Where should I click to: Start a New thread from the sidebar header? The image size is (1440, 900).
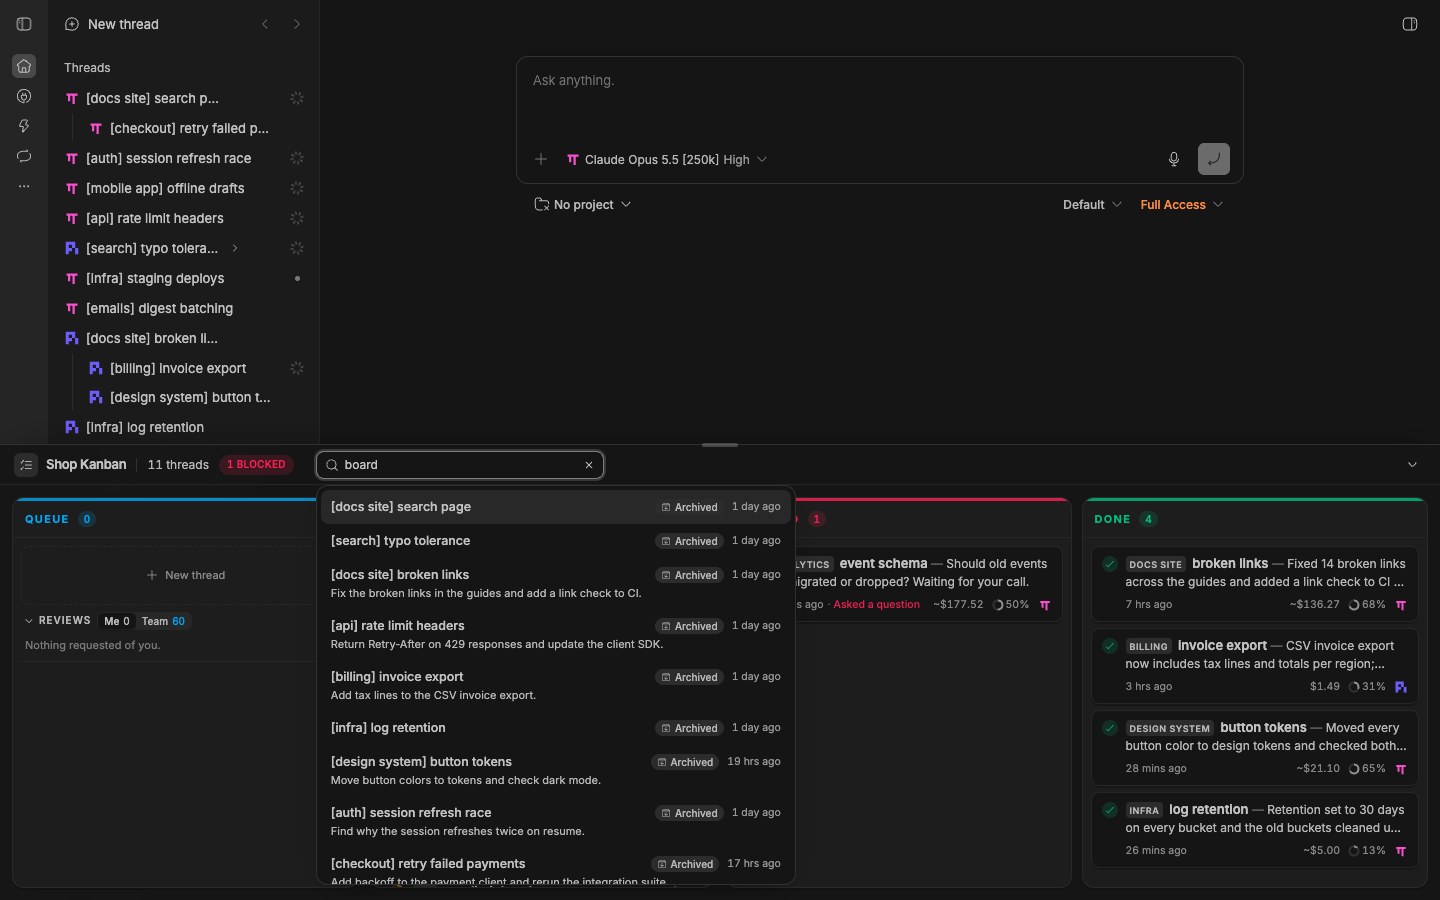[111, 24]
